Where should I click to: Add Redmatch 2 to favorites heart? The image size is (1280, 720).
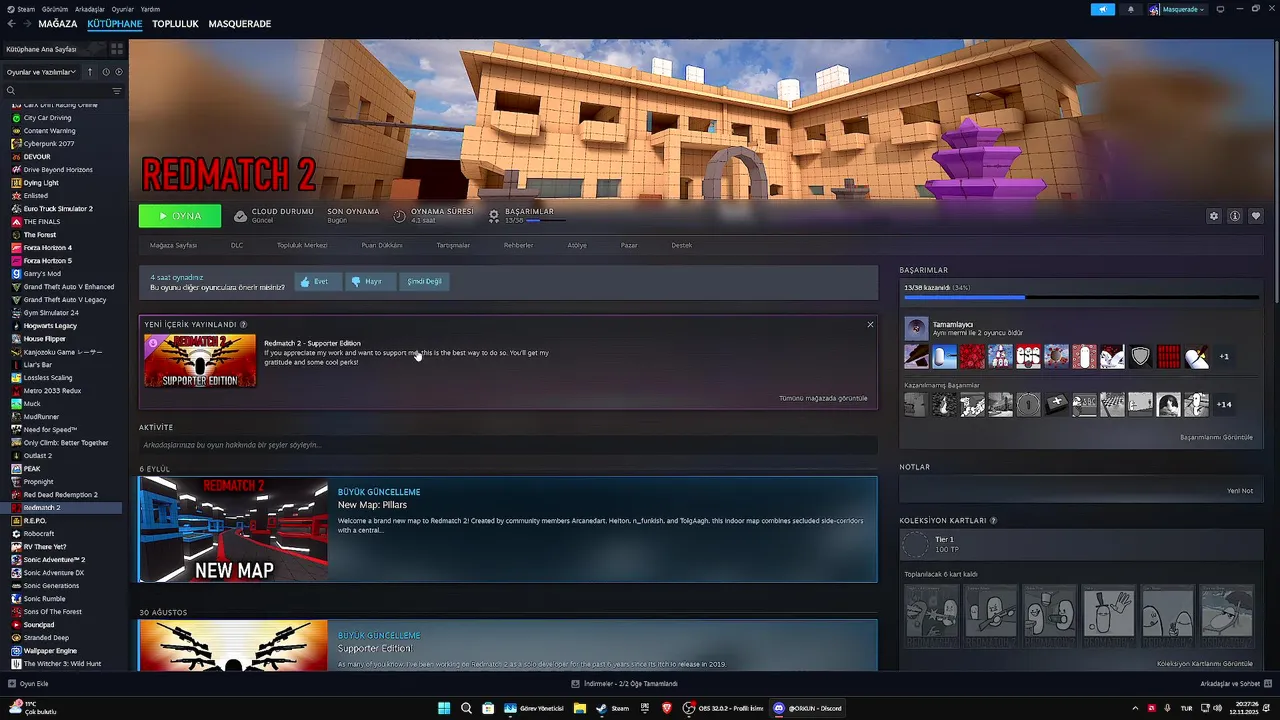tap(1256, 216)
